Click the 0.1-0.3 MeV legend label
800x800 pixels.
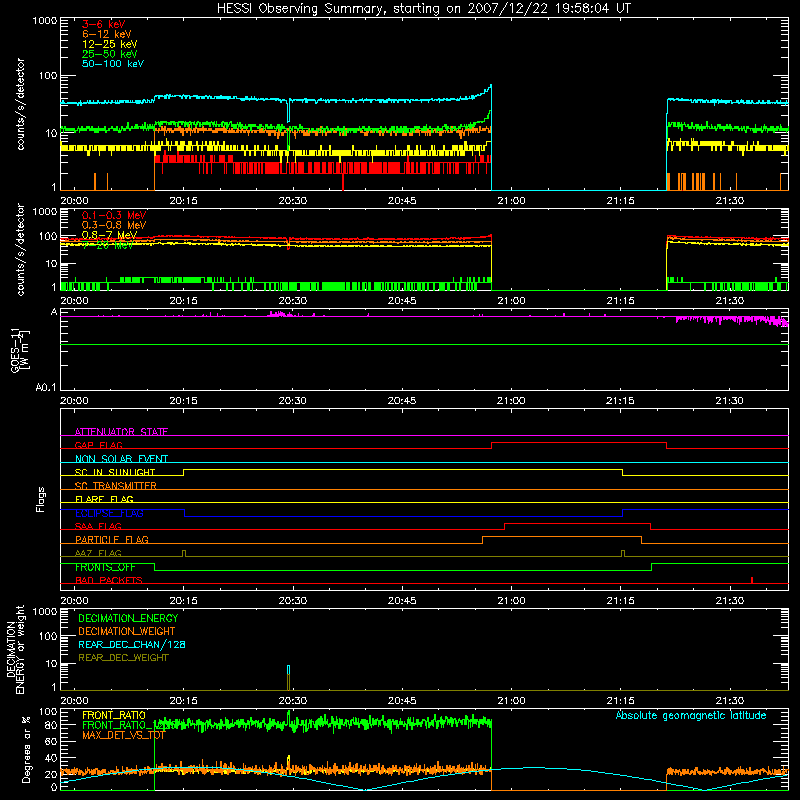pyautogui.click(x=114, y=215)
